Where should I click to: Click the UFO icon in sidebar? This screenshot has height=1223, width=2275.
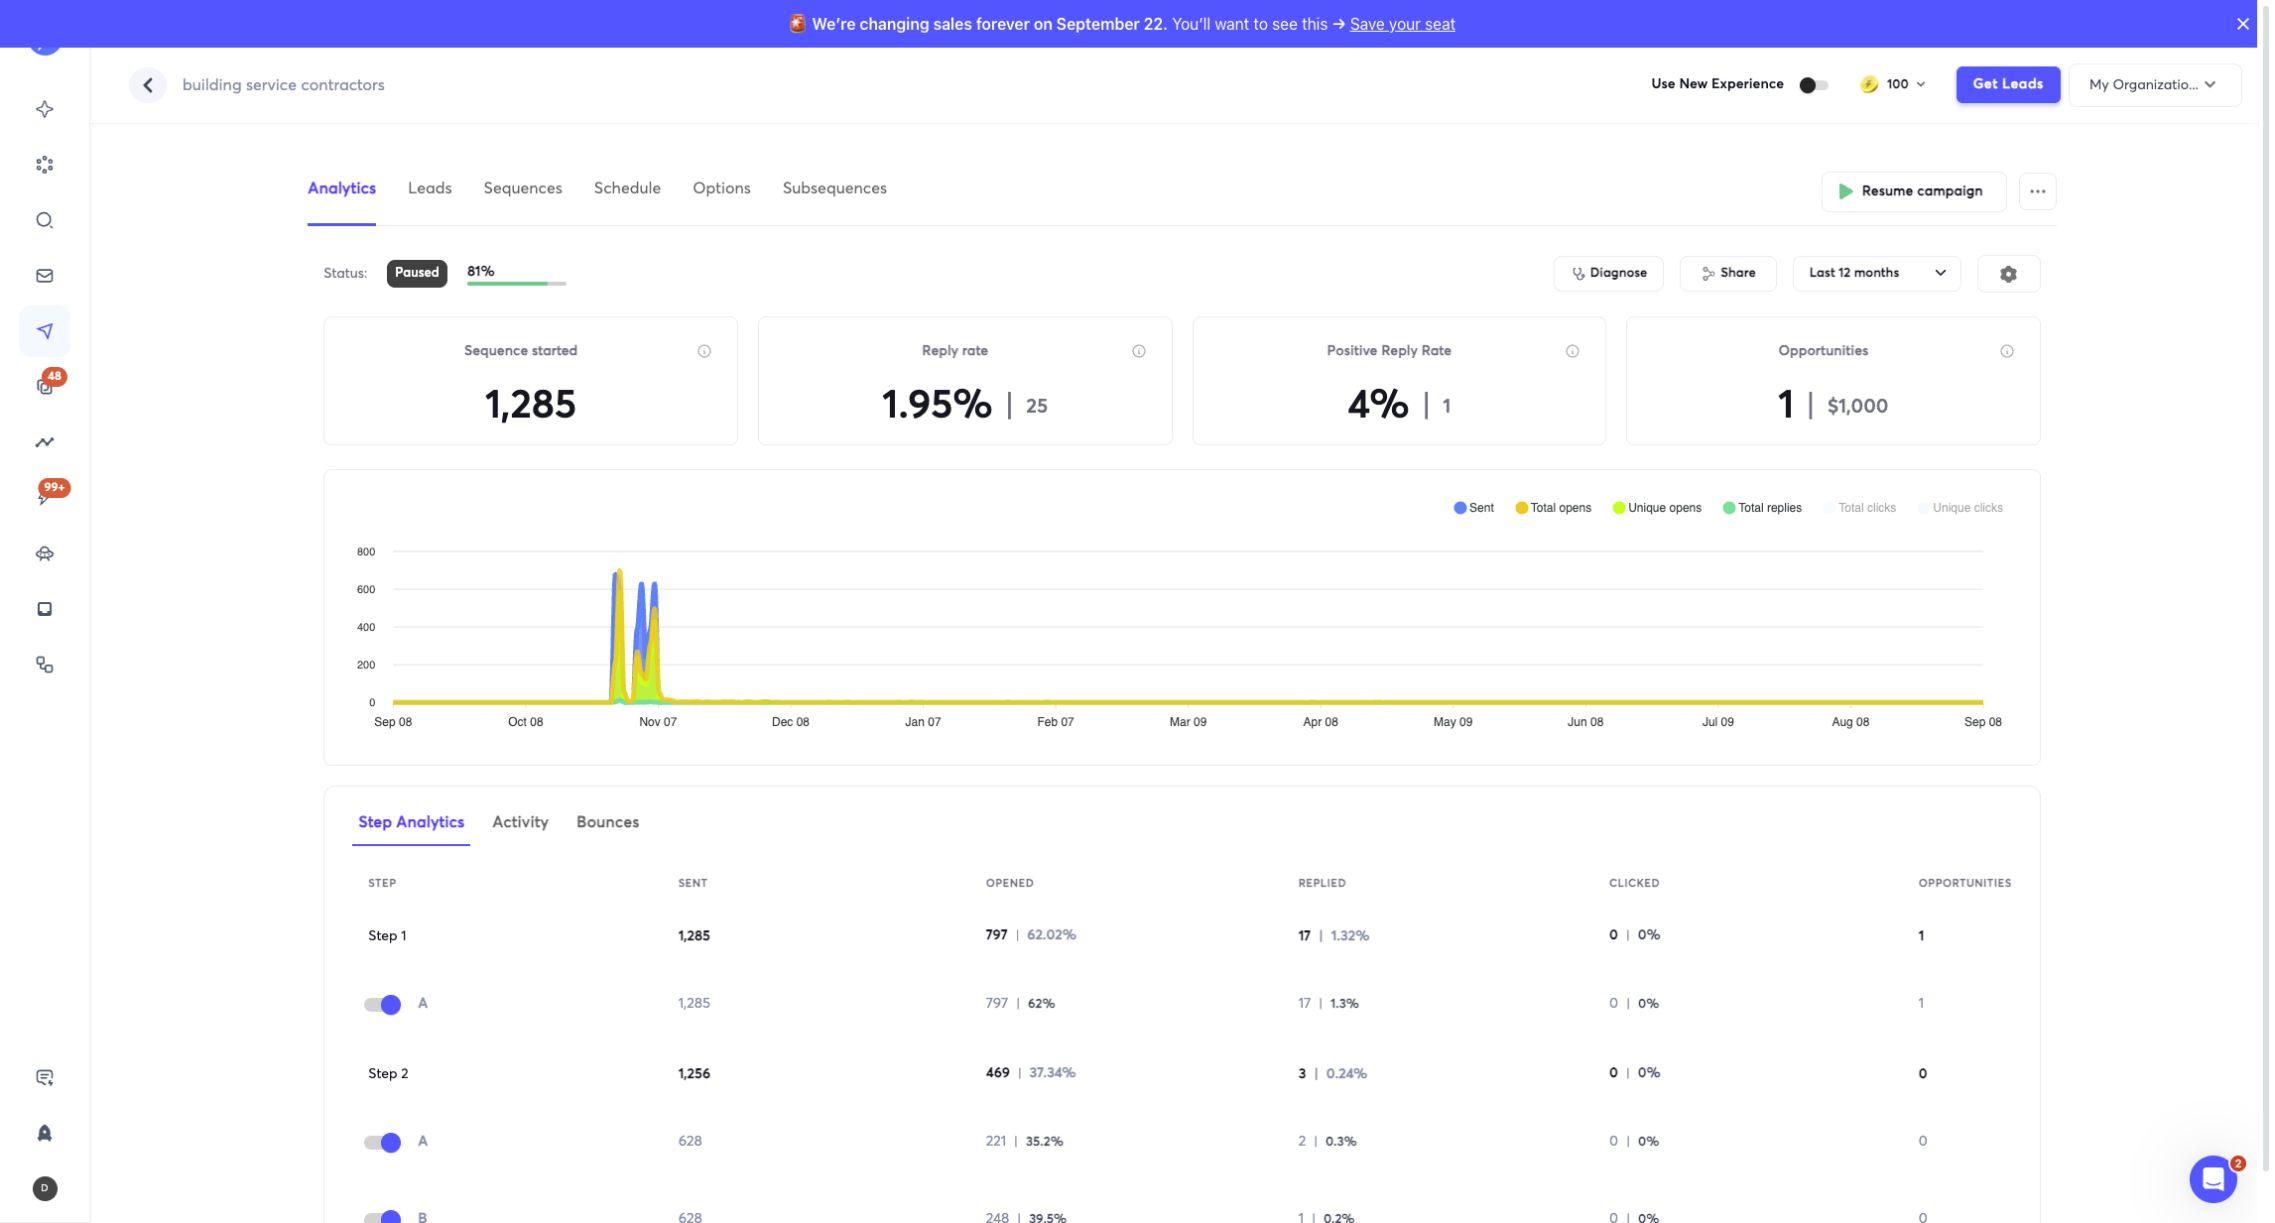(x=44, y=553)
